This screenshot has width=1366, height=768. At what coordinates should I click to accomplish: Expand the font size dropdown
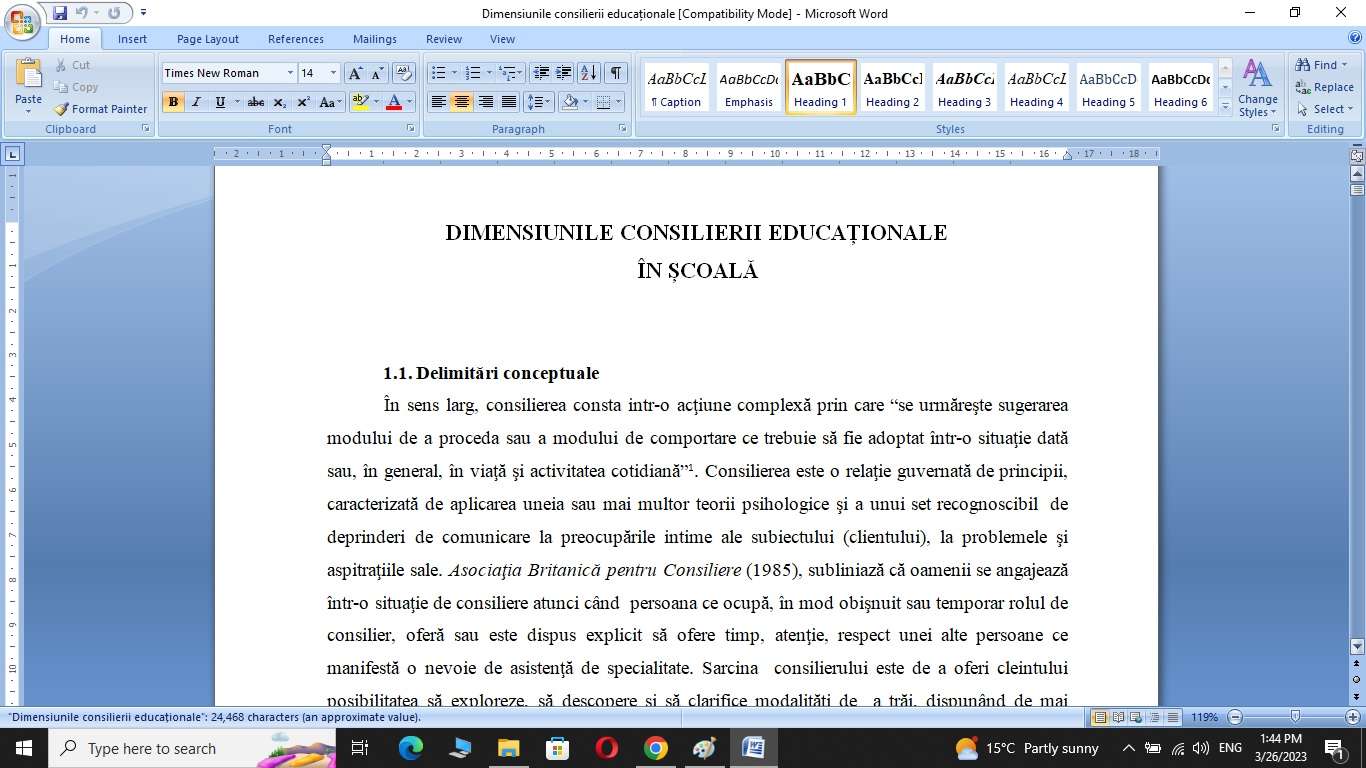[333, 73]
